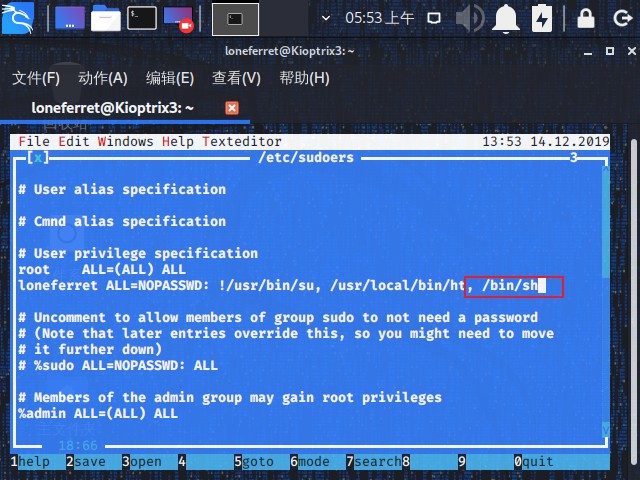The height and width of the screenshot is (480, 640).
Task: Open the 文件(F) menu
Action: pyautogui.click(x=36, y=78)
